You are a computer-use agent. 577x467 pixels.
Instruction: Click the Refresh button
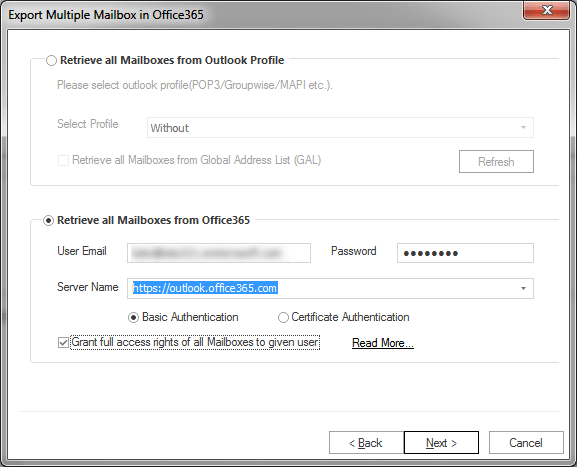click(x=496, y=162)
